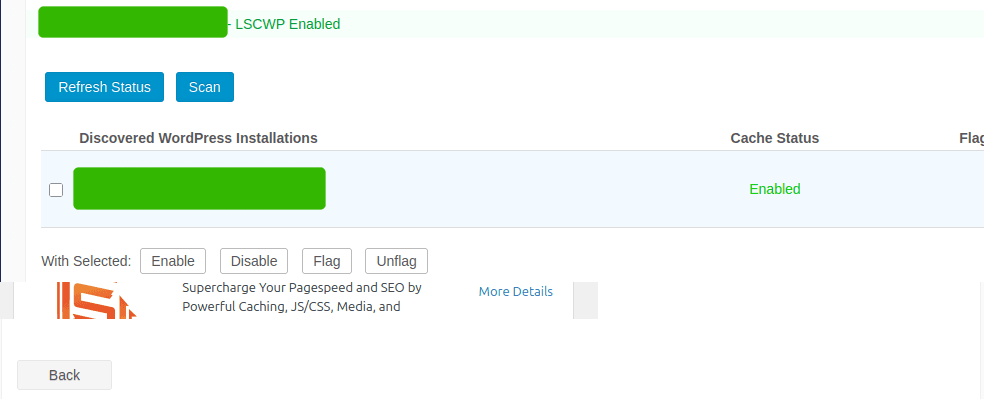Select the redacted installation path in the table row
The image size is (984, 399).
click(200, 188)
